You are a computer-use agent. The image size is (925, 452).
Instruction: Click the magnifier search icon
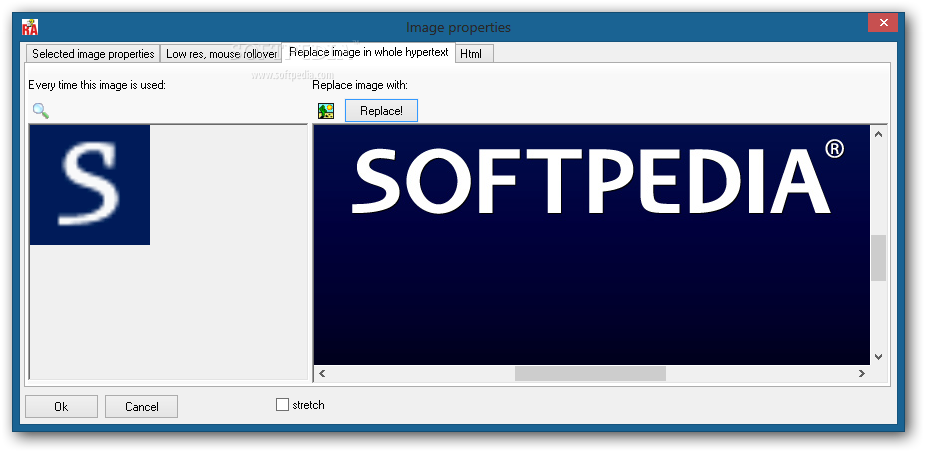(x=41, y=110)
